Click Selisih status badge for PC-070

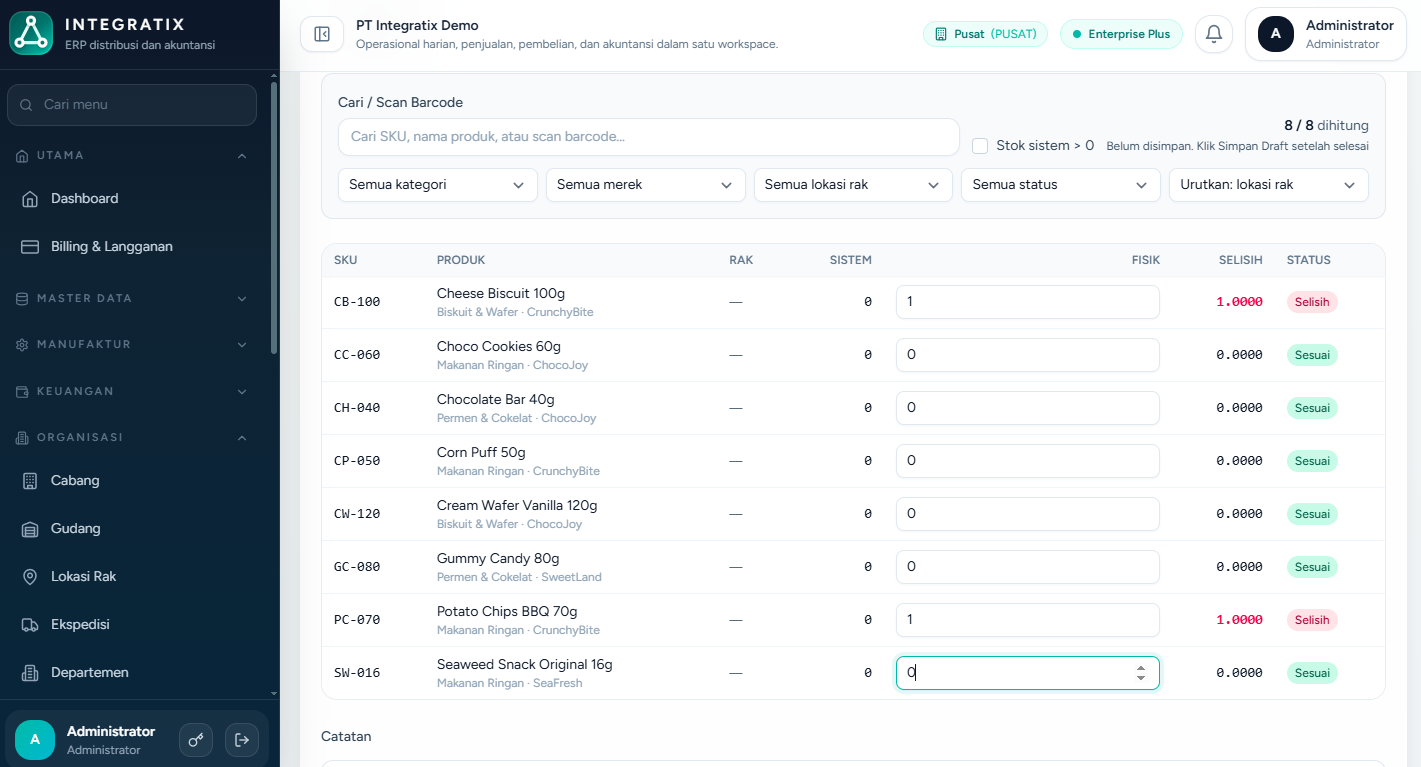point(1312,620)
